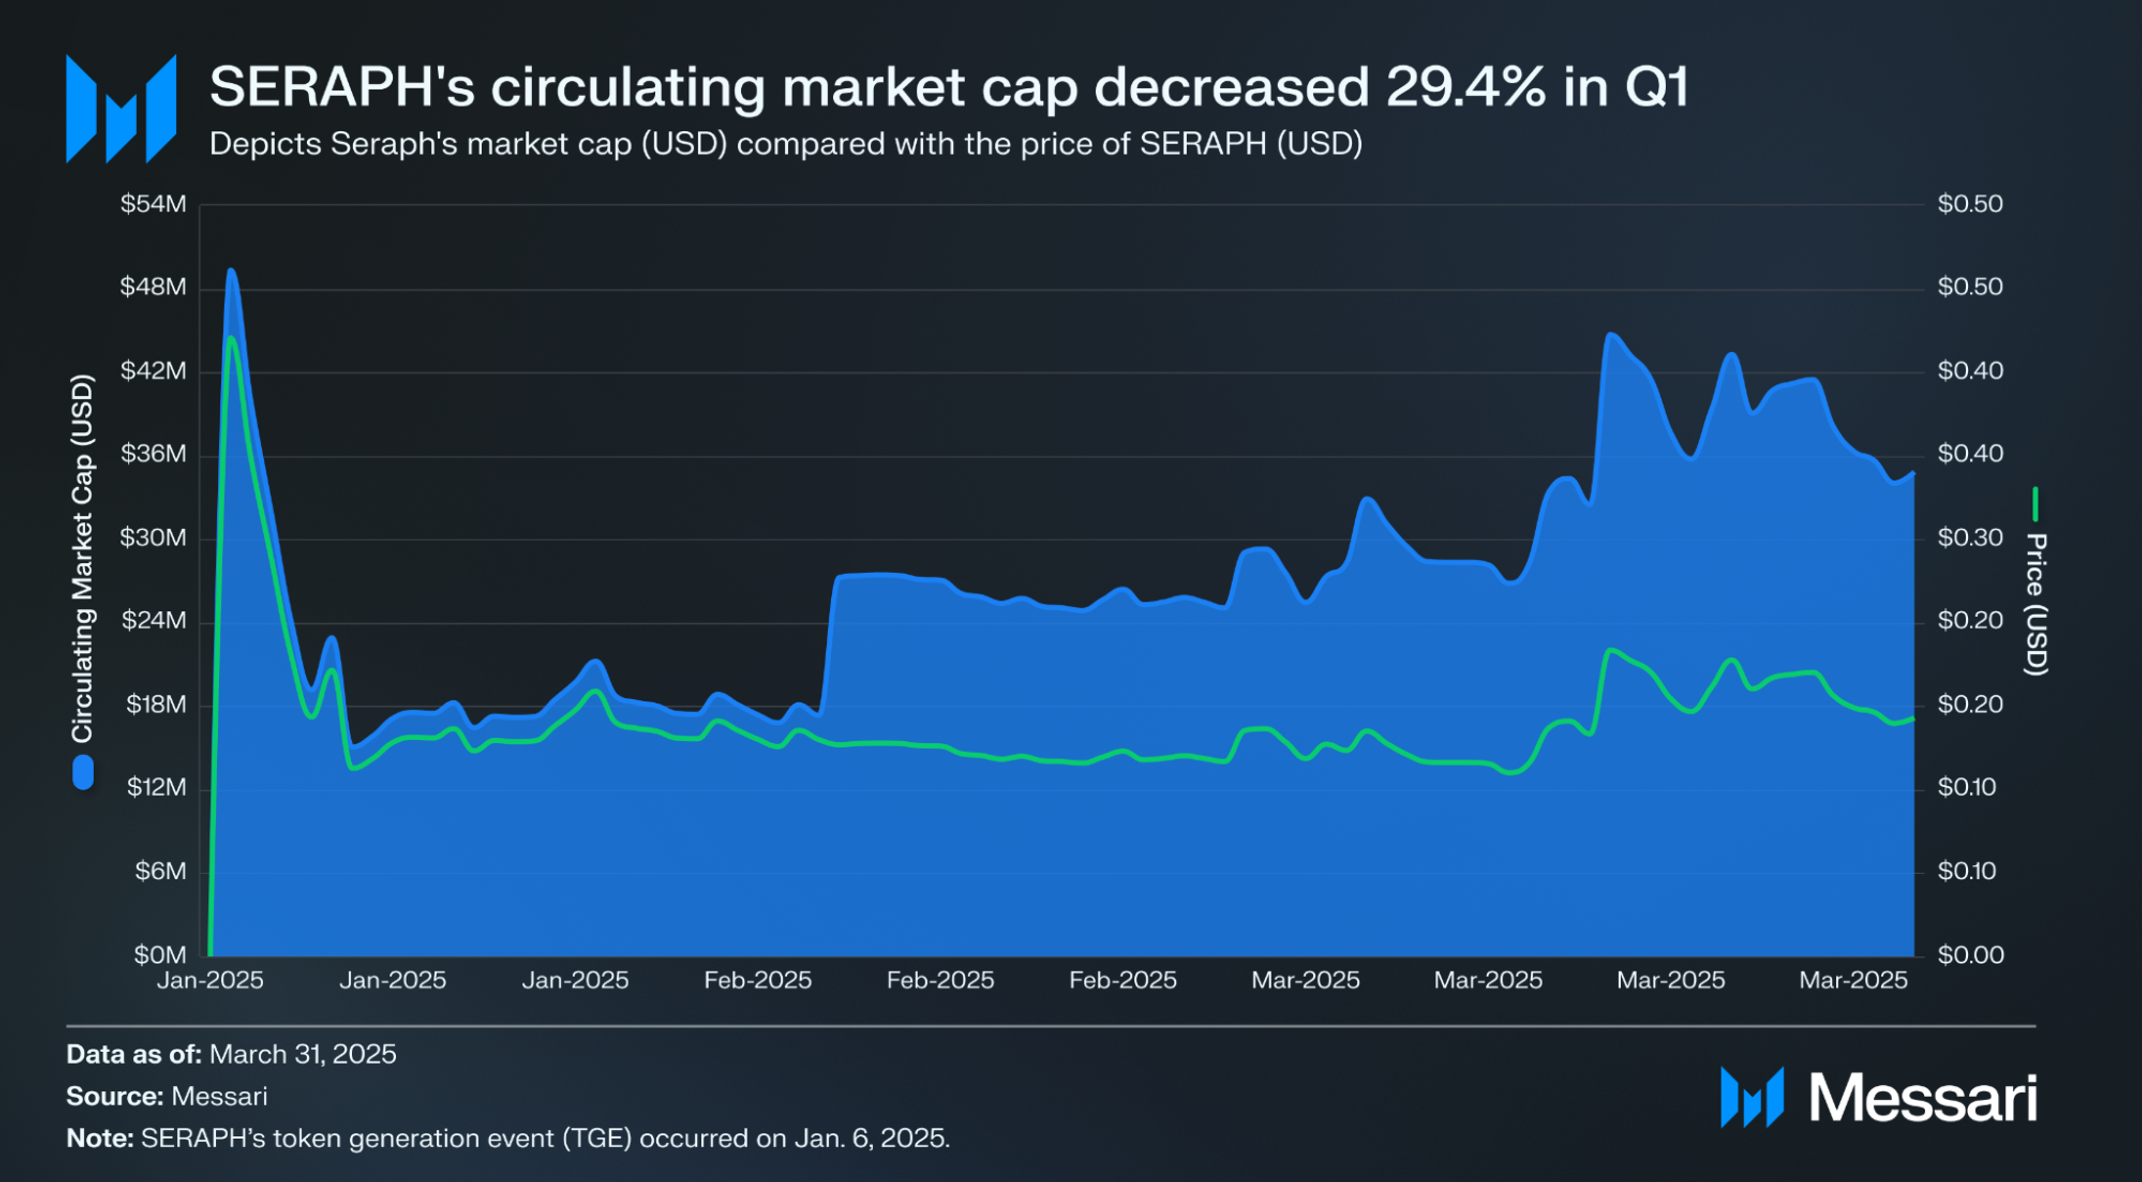Click the subtitle describing Seraph's market cap

[786, 144]
